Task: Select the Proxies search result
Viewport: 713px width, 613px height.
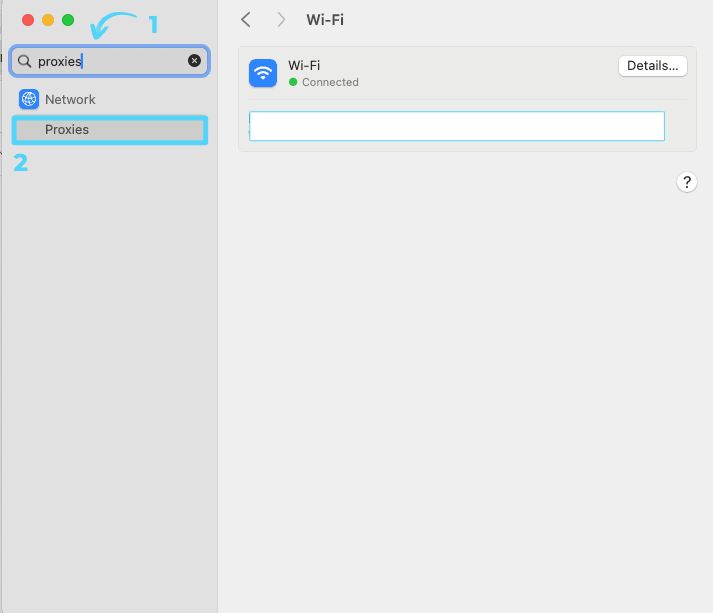Action: tap(110, 130)
